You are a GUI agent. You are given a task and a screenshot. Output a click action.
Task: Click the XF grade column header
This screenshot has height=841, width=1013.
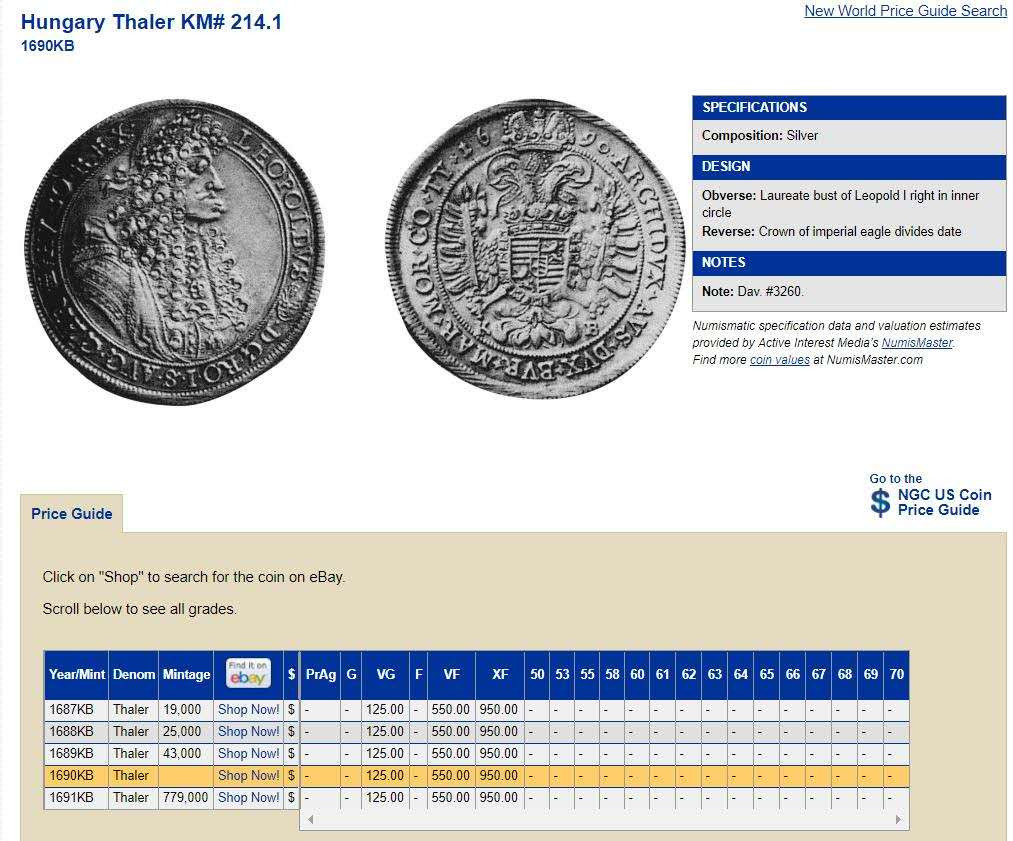tap(500, 674)
